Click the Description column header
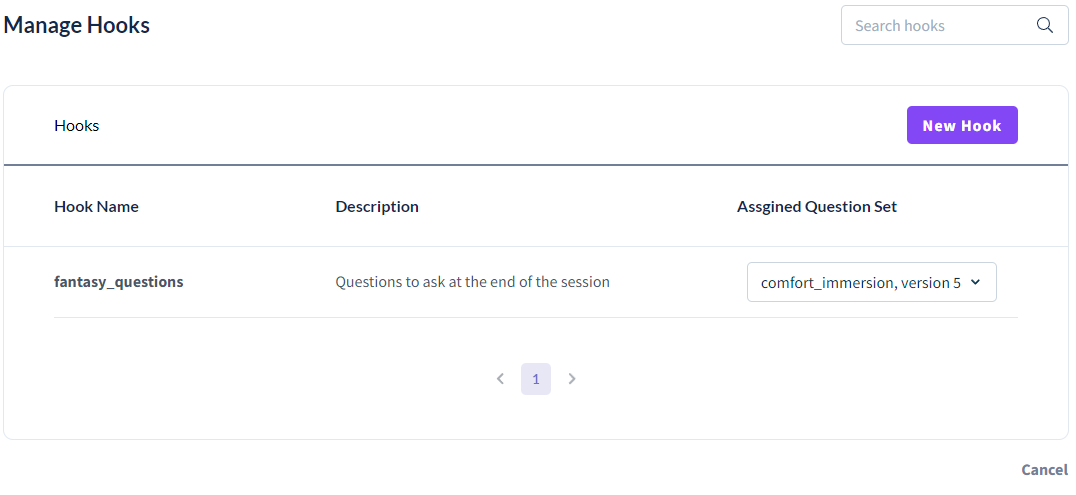The width and height of the screenshot is (1076, 495). 377,207
